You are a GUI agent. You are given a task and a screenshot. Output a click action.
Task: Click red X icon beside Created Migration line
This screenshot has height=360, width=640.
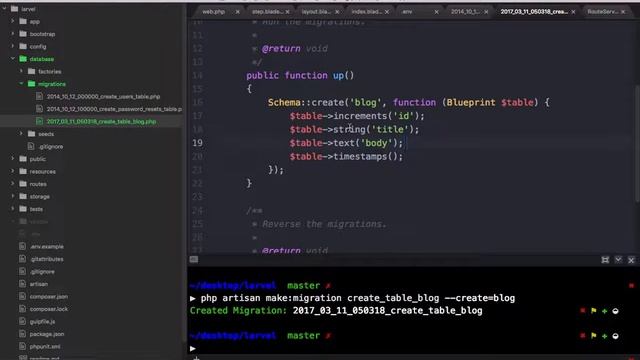click(582, 311)
